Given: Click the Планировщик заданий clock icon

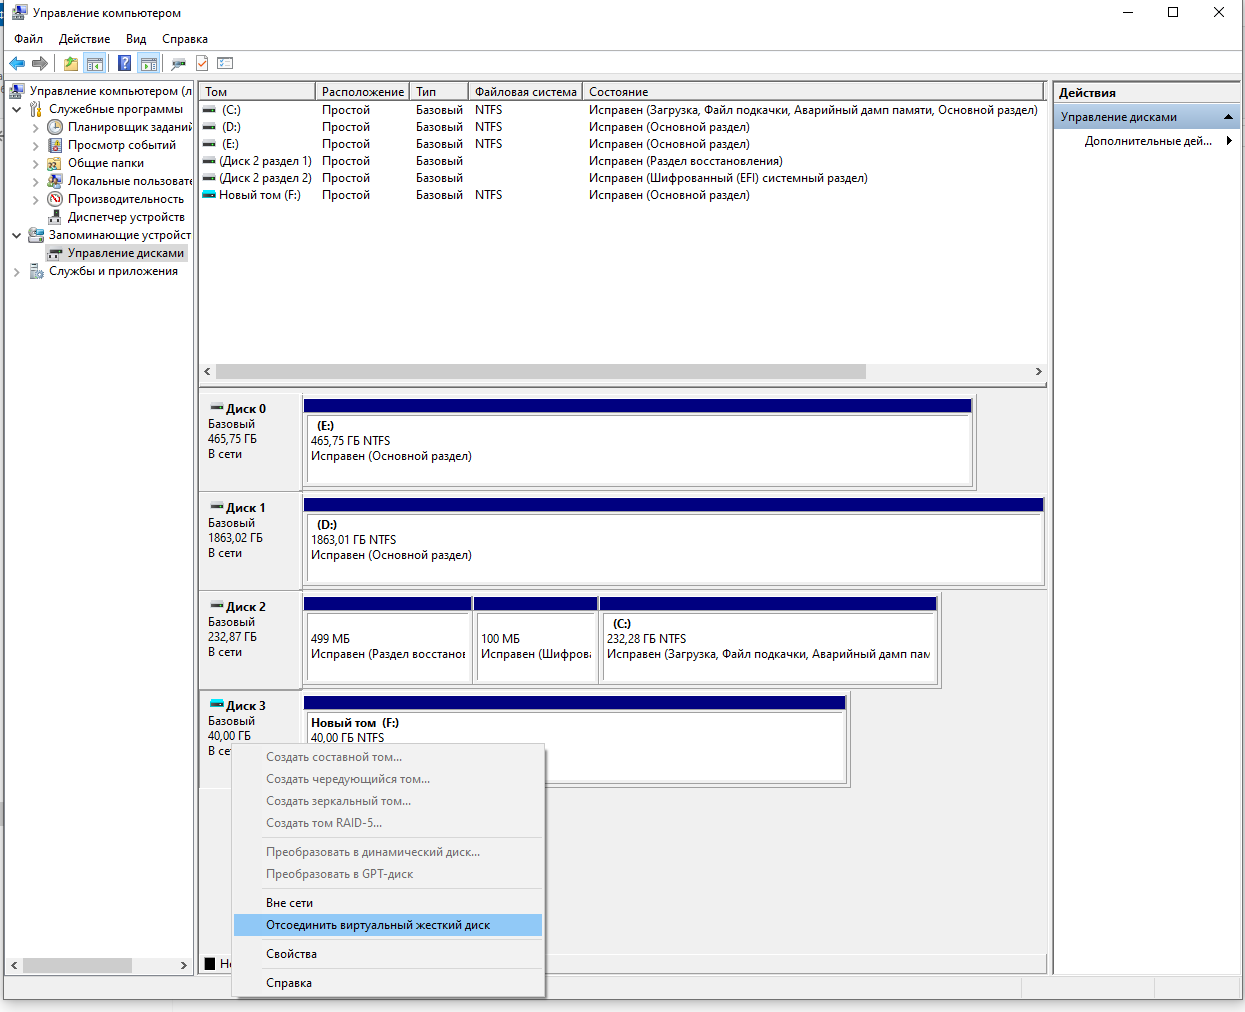Looking at the screenshot, I should tap(55, 127).
